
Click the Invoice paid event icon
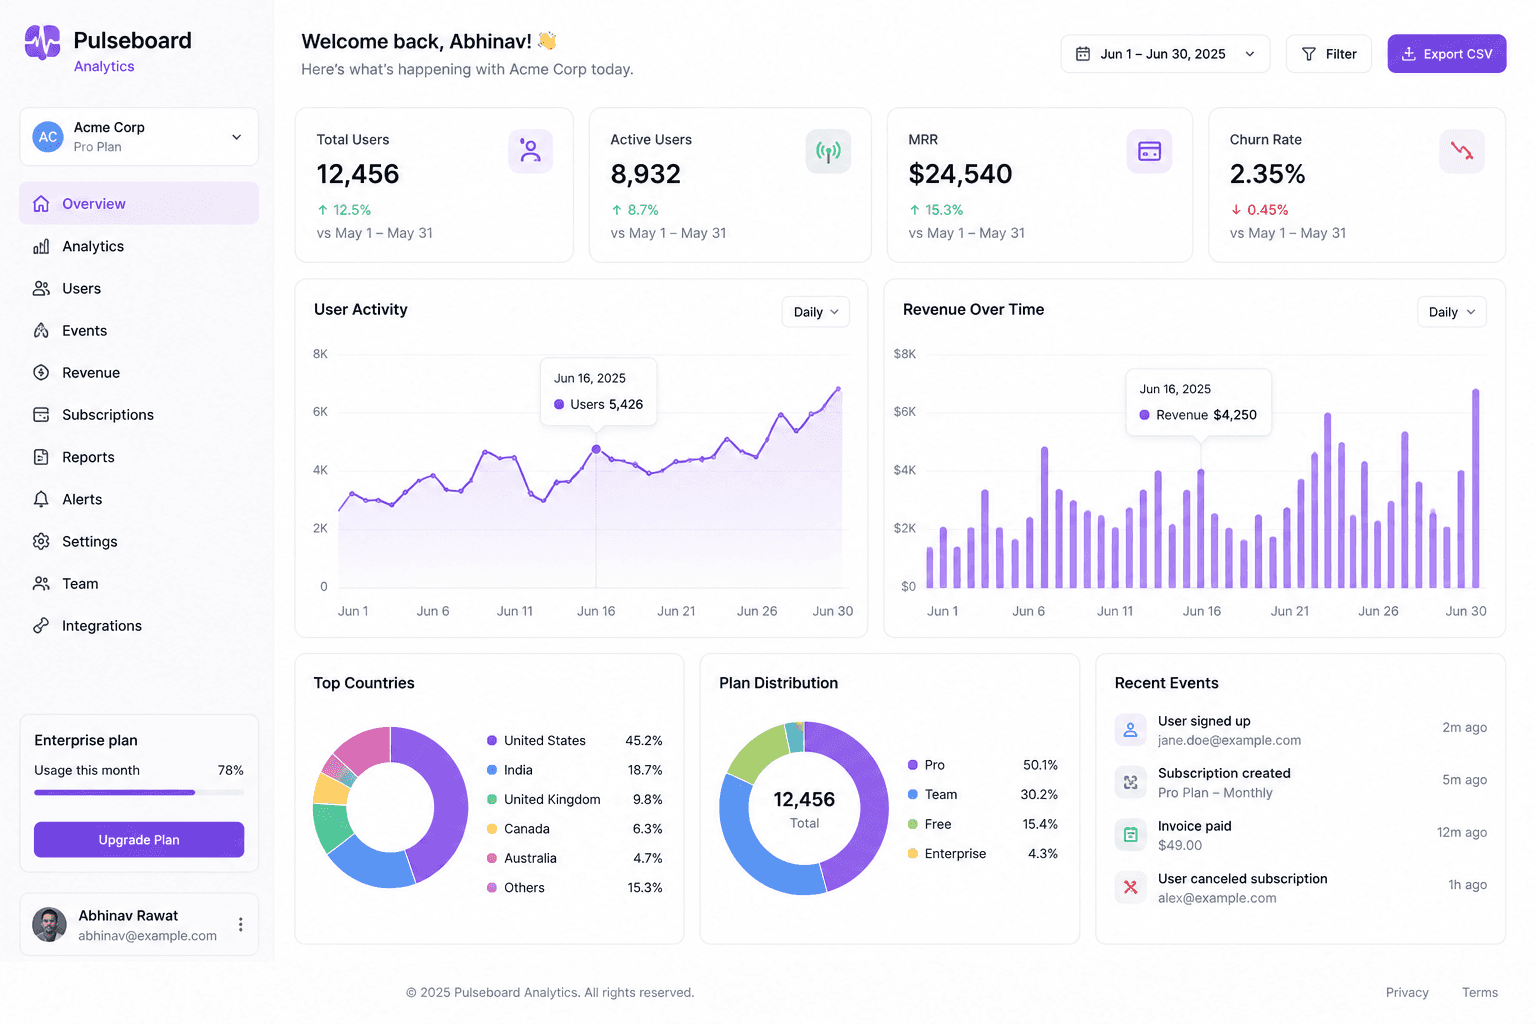[x=1130, y=835]
